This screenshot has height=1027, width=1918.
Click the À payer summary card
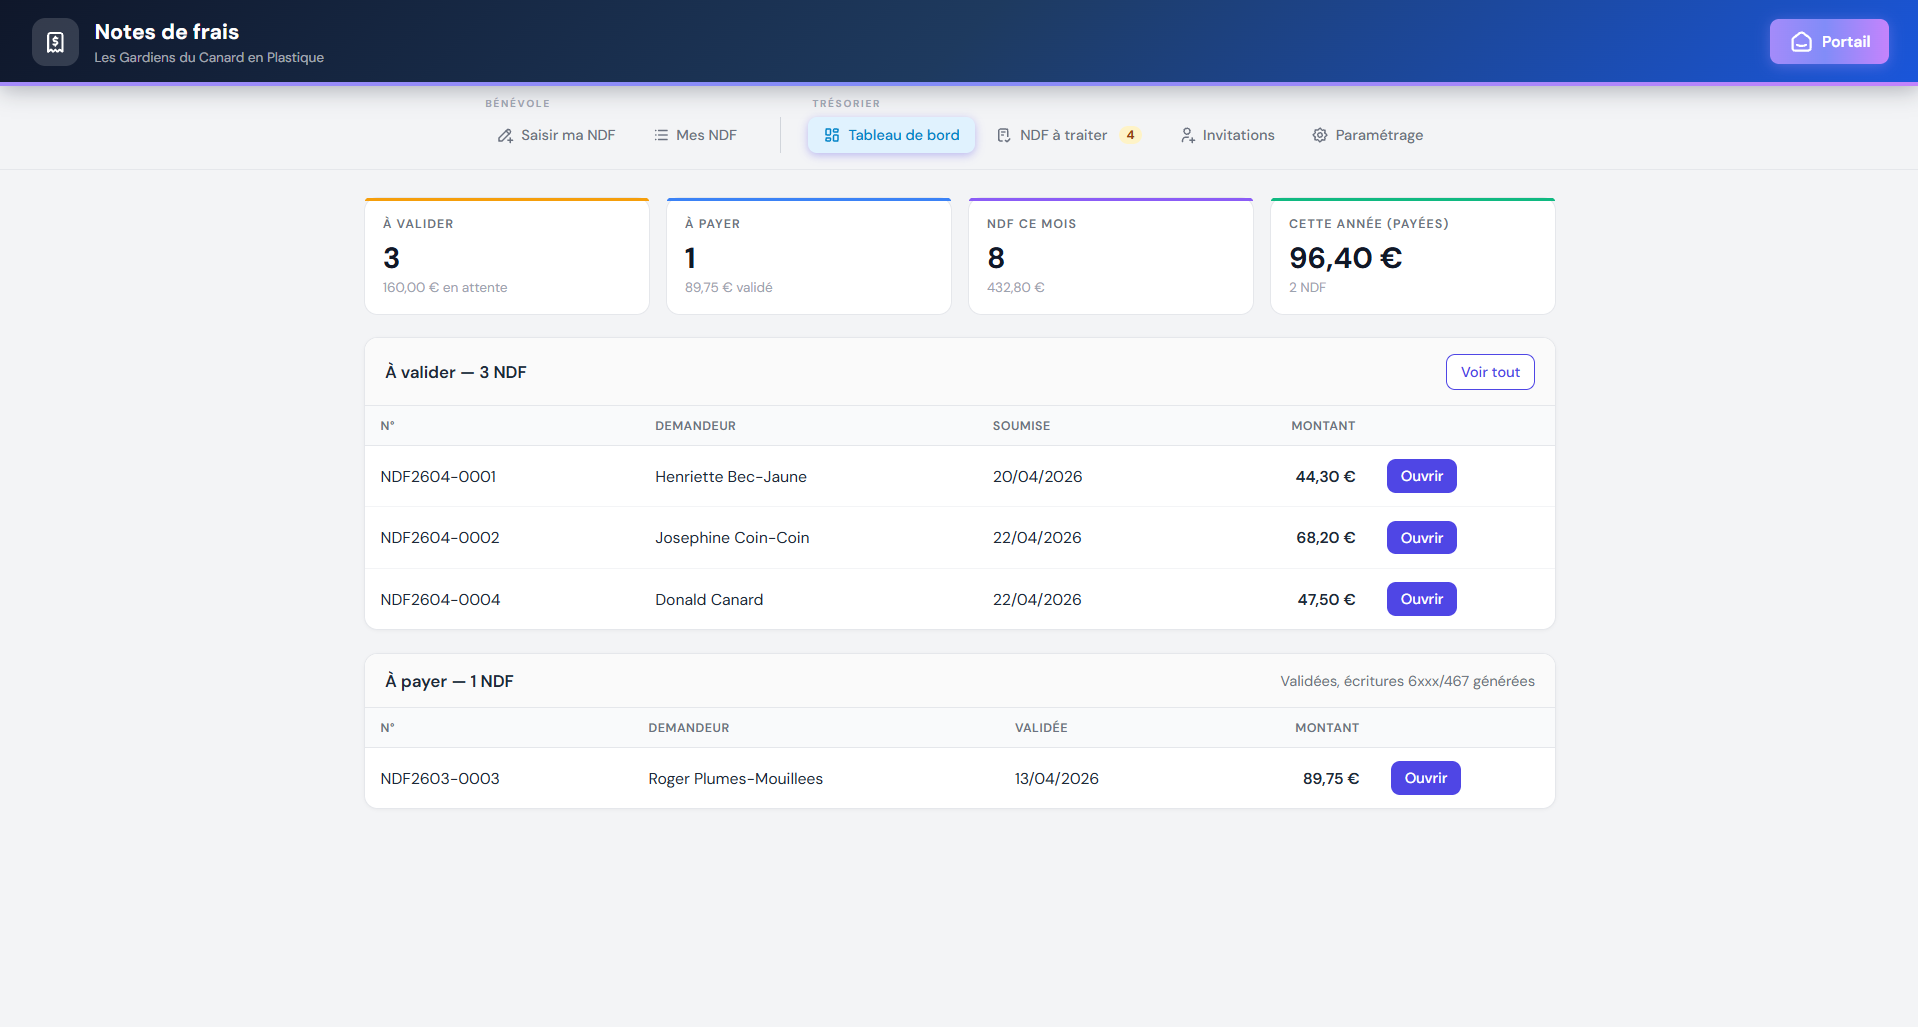[x=808, y=257]
